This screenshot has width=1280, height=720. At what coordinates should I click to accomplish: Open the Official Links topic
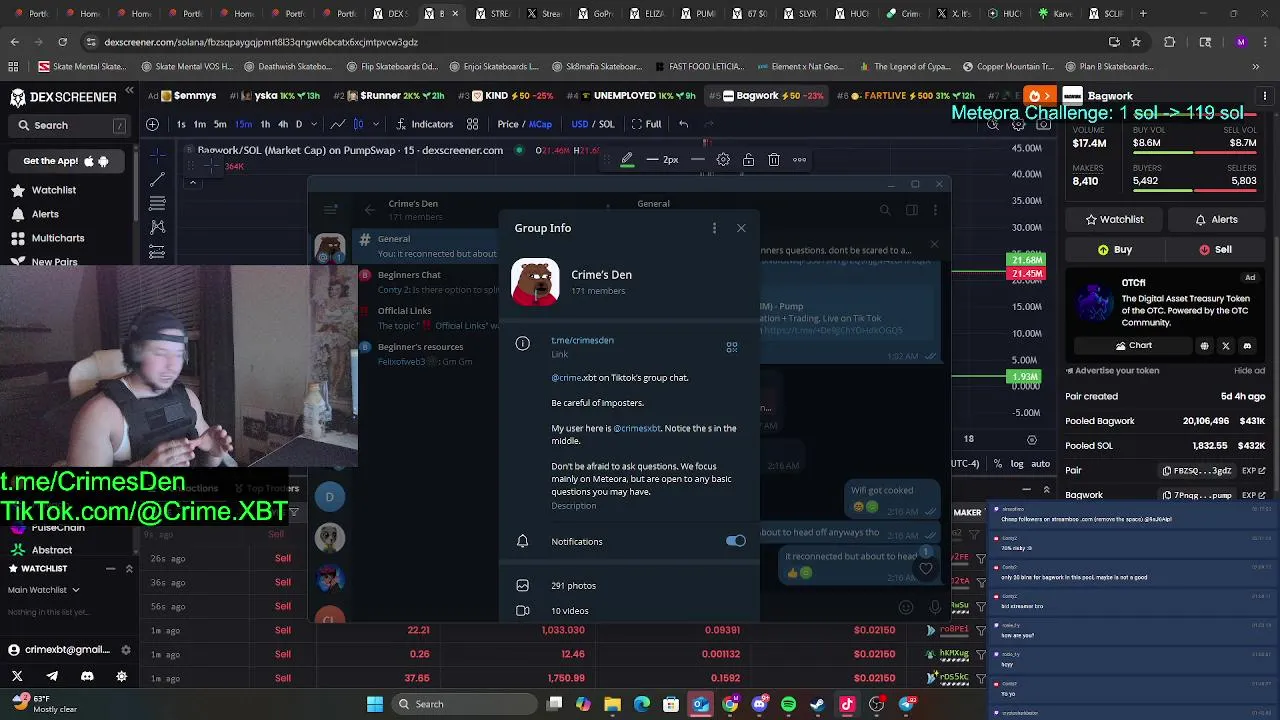[x=428, y=318]
